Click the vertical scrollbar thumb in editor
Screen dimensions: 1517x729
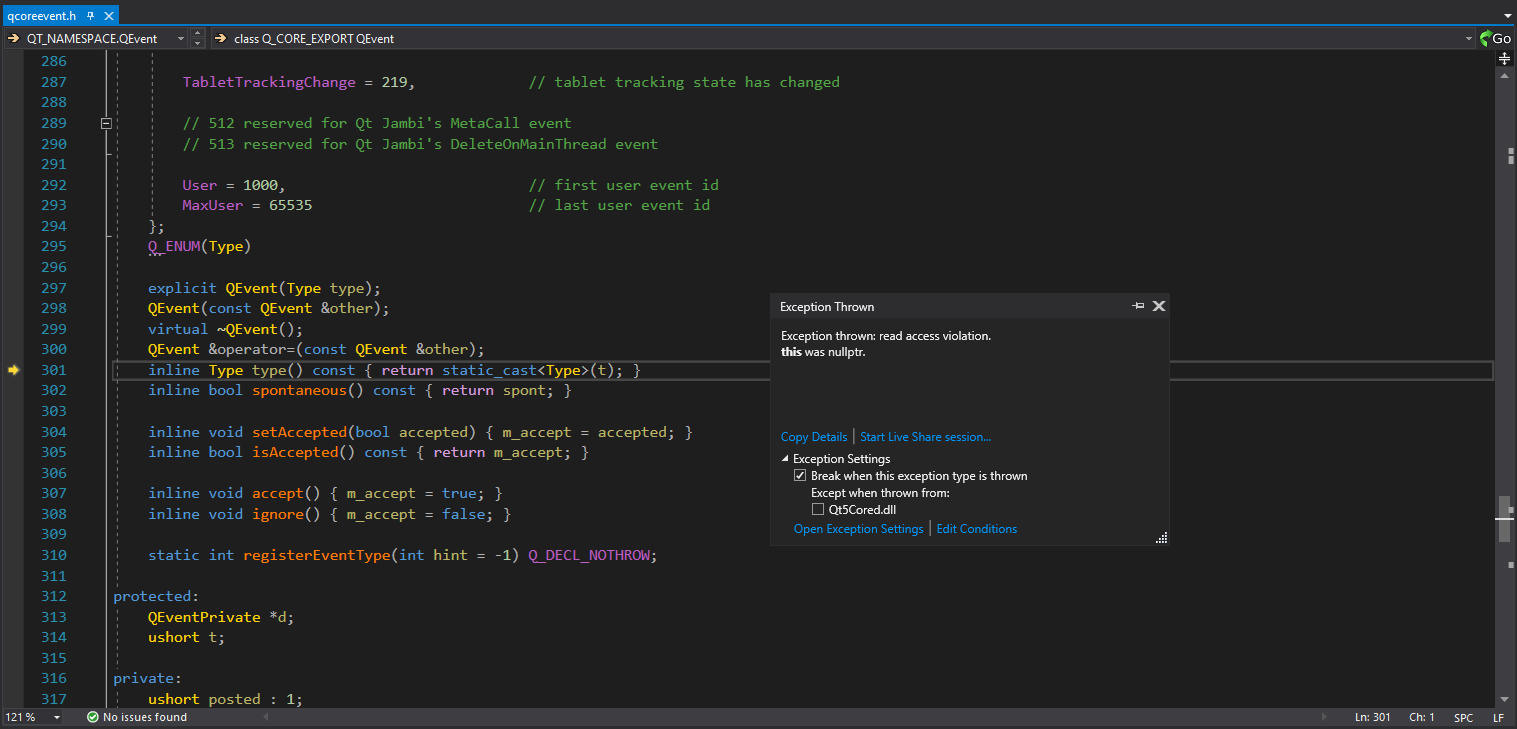(1504, 519)
